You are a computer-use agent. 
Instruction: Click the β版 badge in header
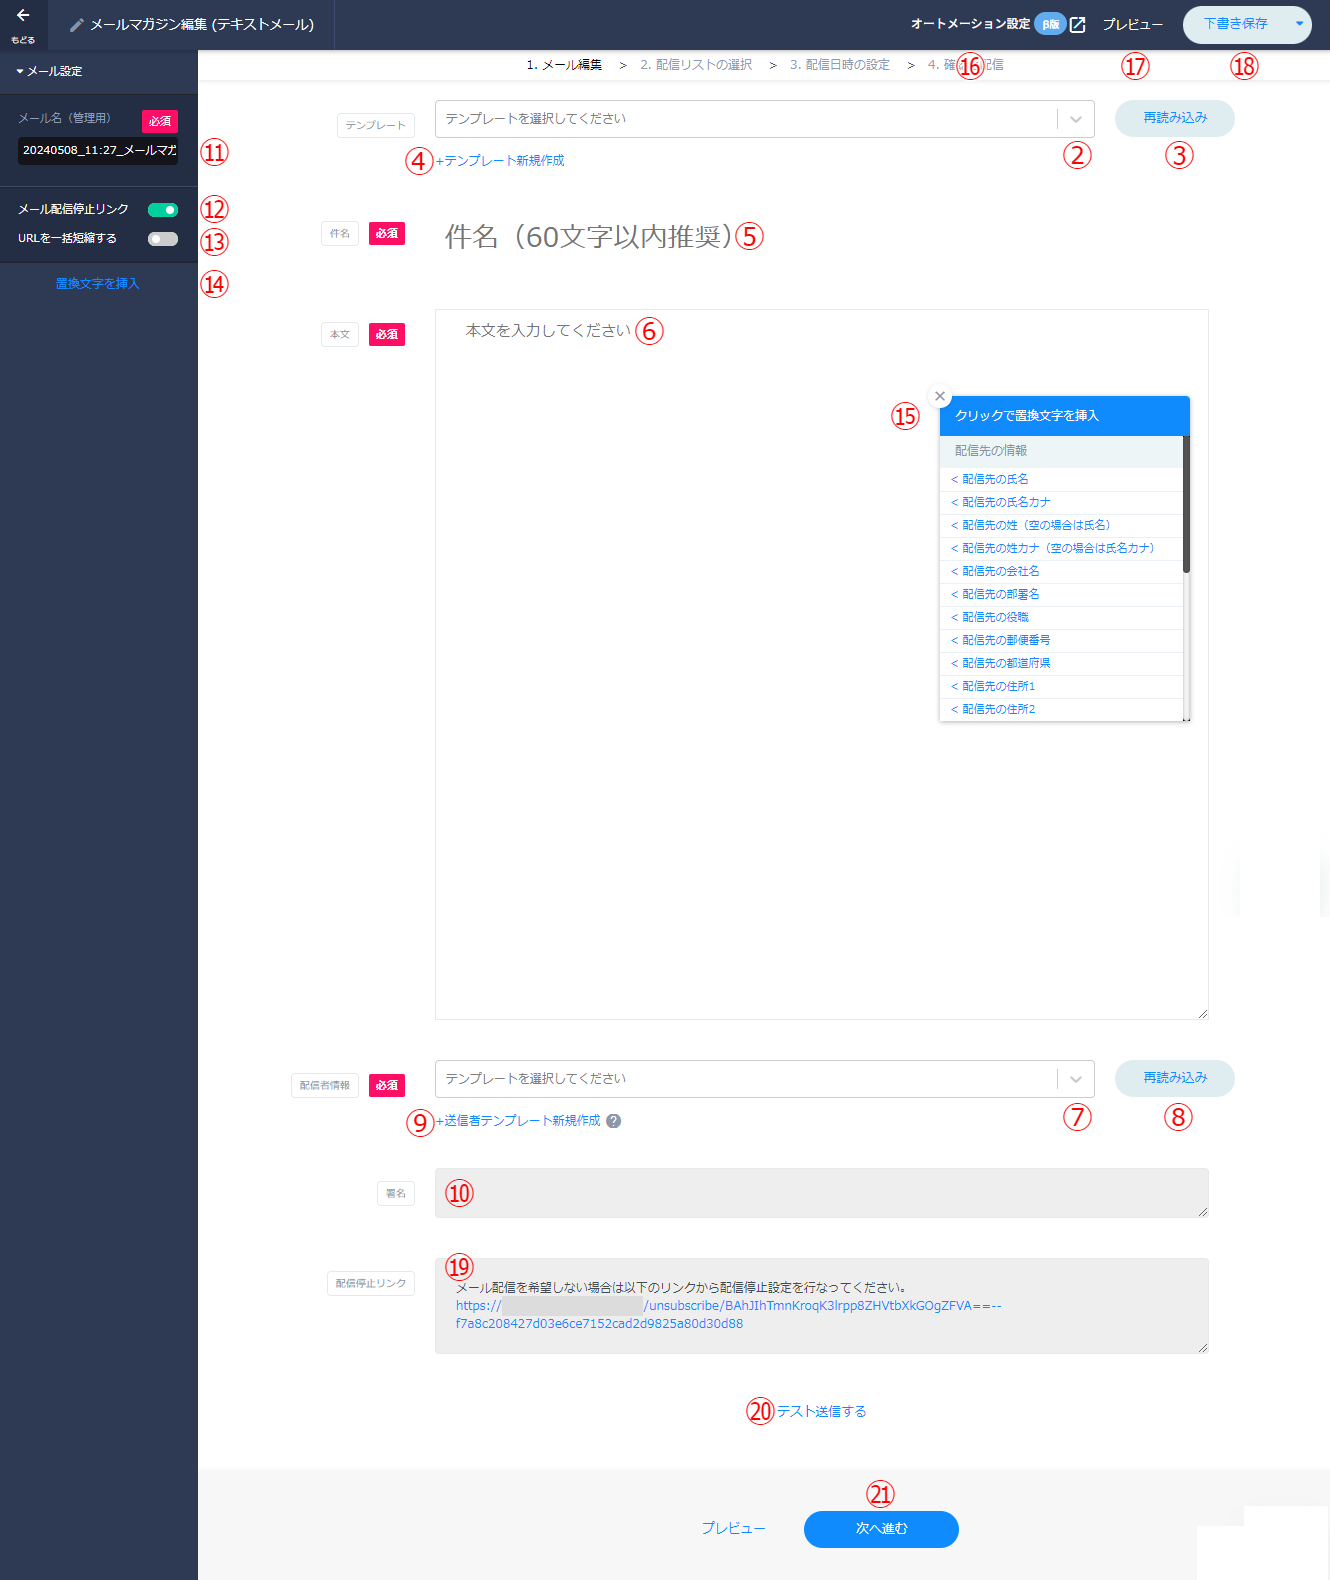1050,24
